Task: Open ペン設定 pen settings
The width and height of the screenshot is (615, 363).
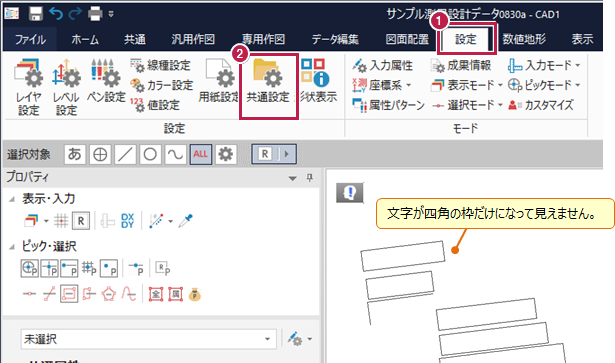Action: point(106,82)
